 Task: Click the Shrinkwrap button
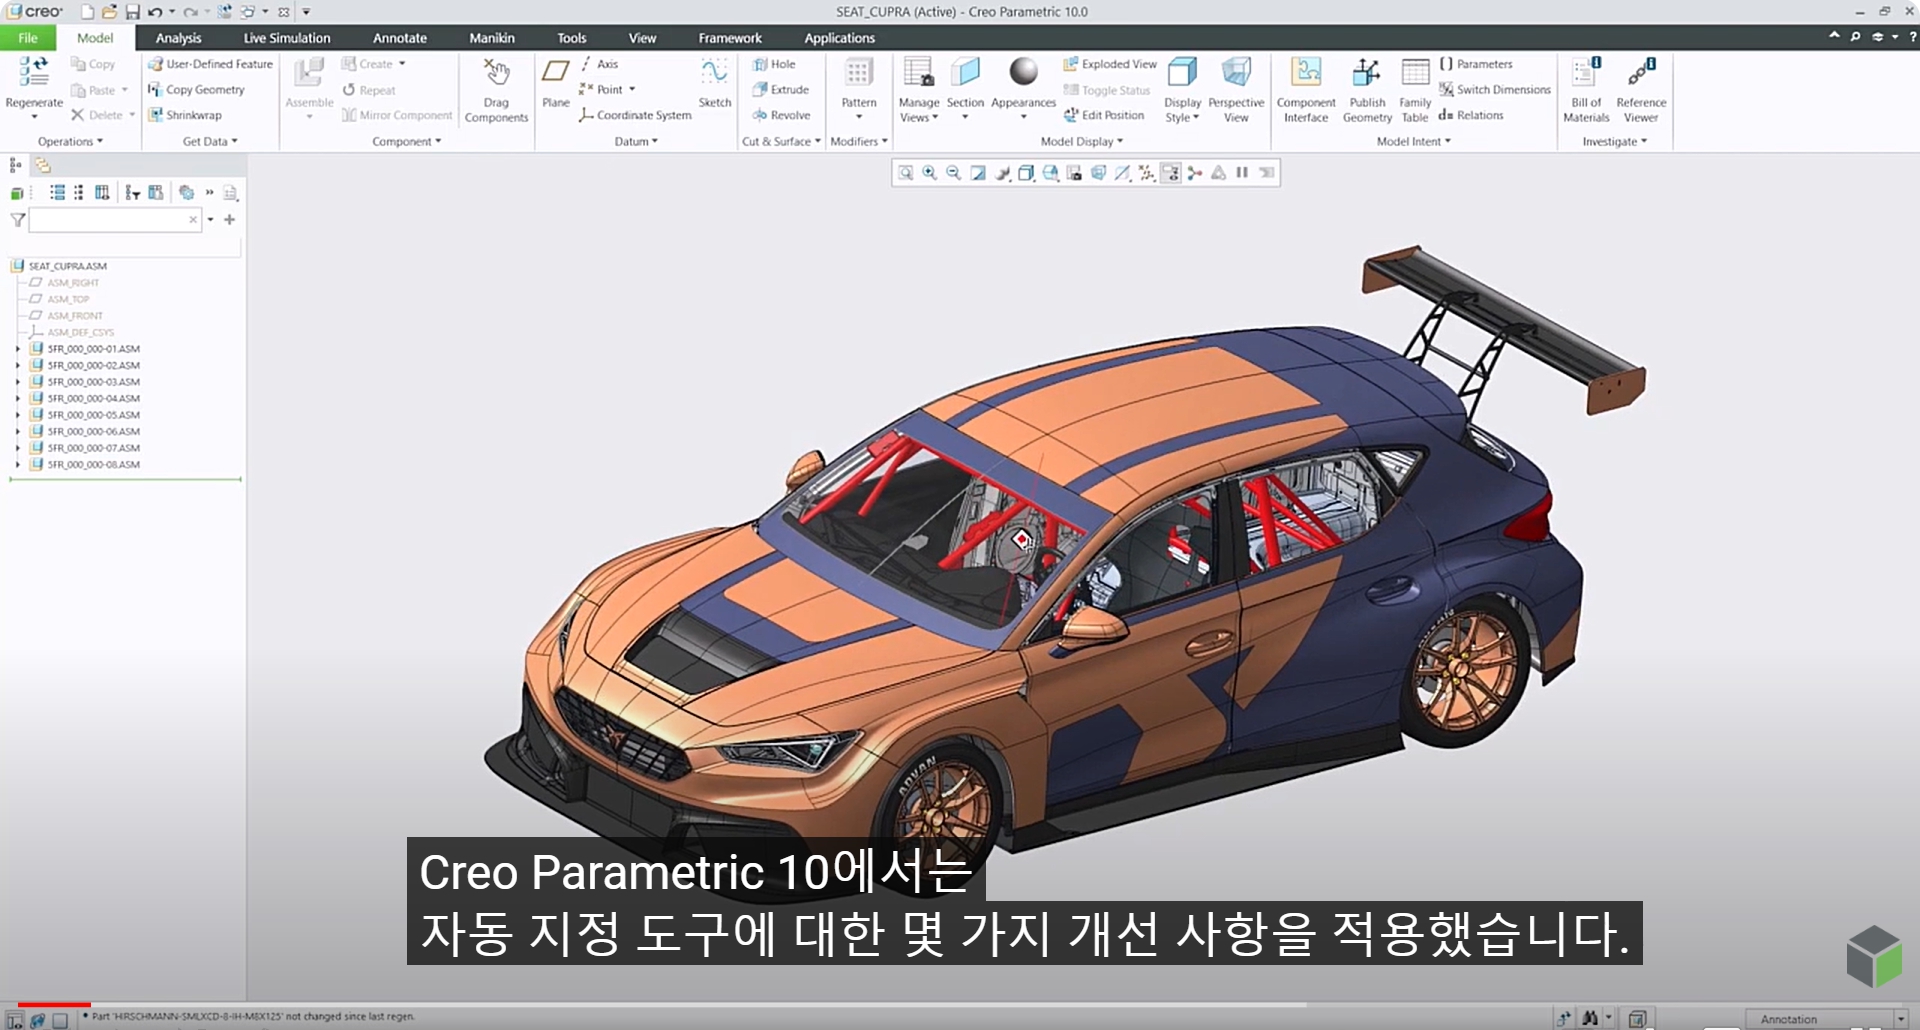pyautogui.click(x=185, y=115)
